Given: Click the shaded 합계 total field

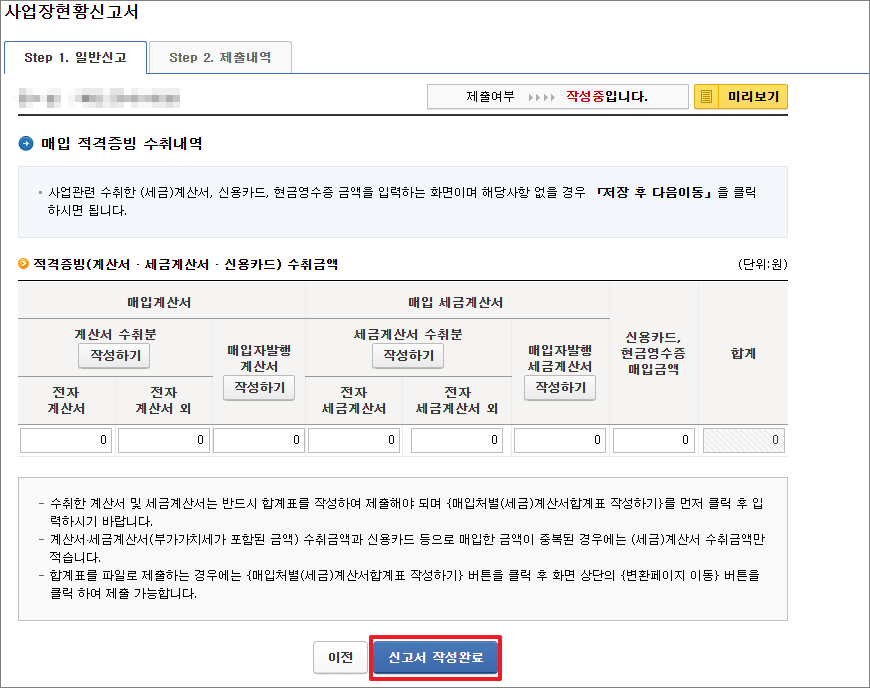Looking at the screenshot, I should point(743,440).
